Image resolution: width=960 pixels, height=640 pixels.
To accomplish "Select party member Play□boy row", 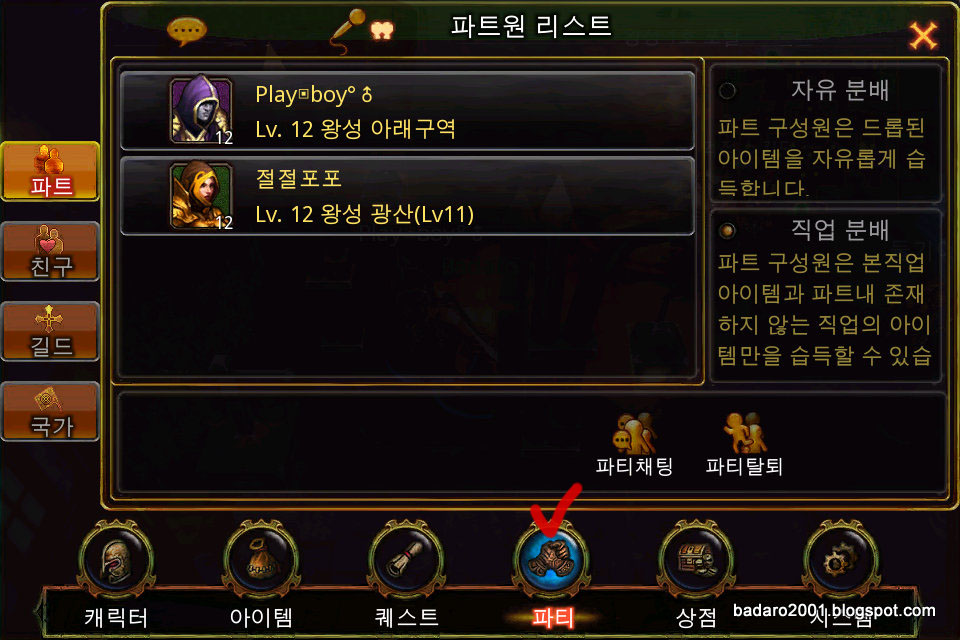I will (x=408, y=111).
